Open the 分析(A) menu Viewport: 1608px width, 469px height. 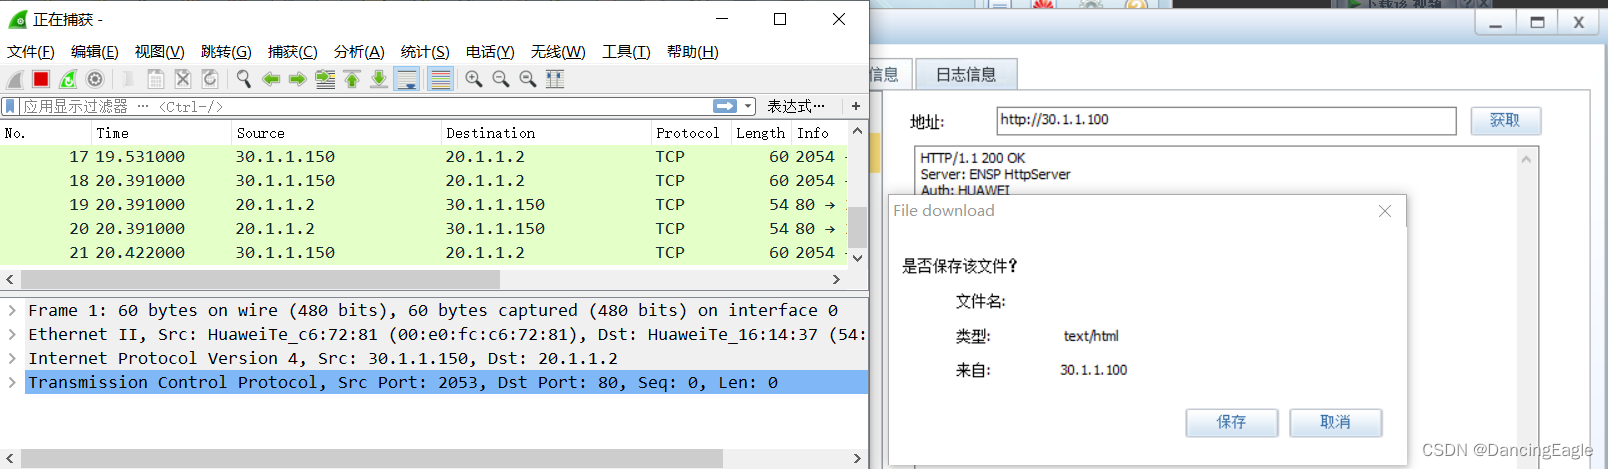tap(359, 52)
